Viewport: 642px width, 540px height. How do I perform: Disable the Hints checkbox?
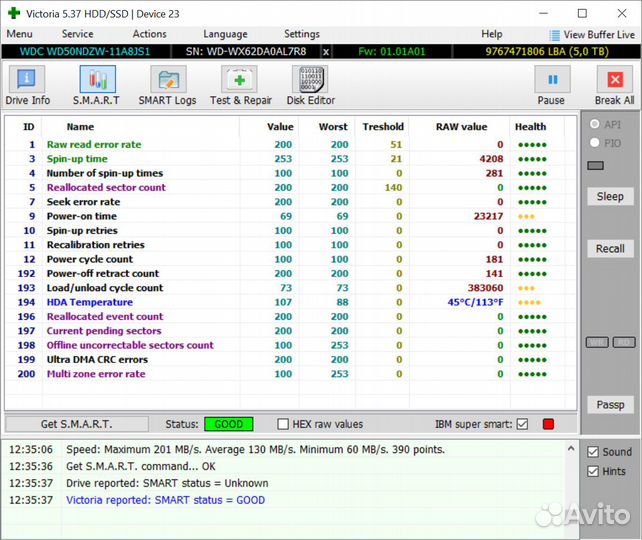[595, 471]
